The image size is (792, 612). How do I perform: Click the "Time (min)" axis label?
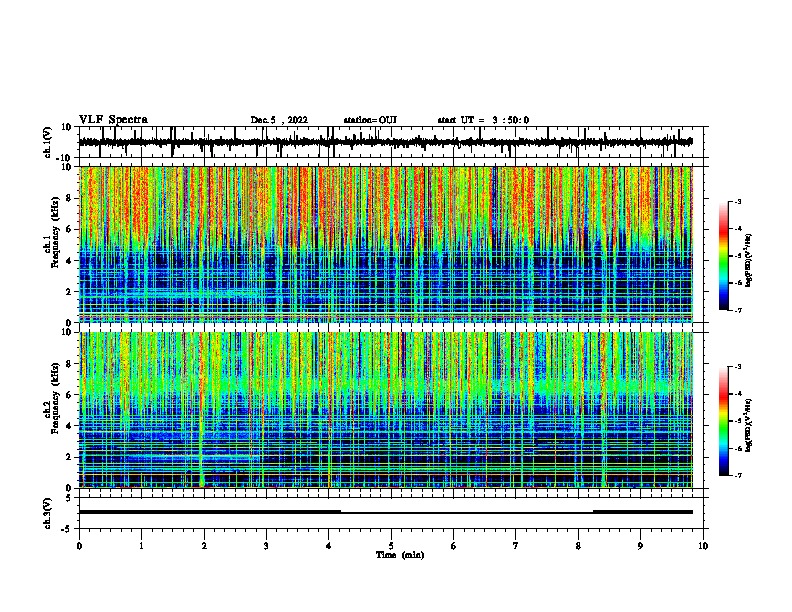pyautogui.click(x=400, y=555)
